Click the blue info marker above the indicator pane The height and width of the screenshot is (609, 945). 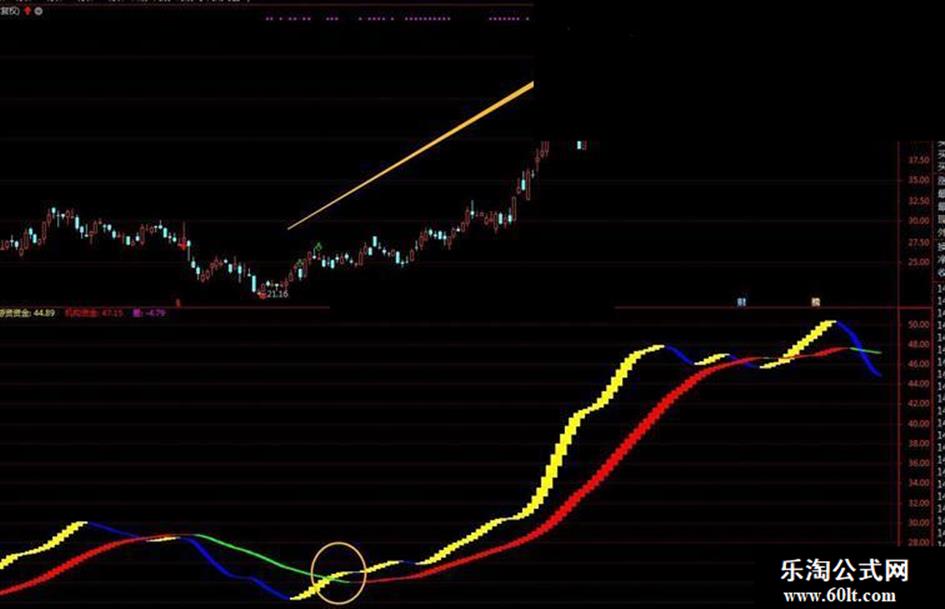click(x=742, y=301)
